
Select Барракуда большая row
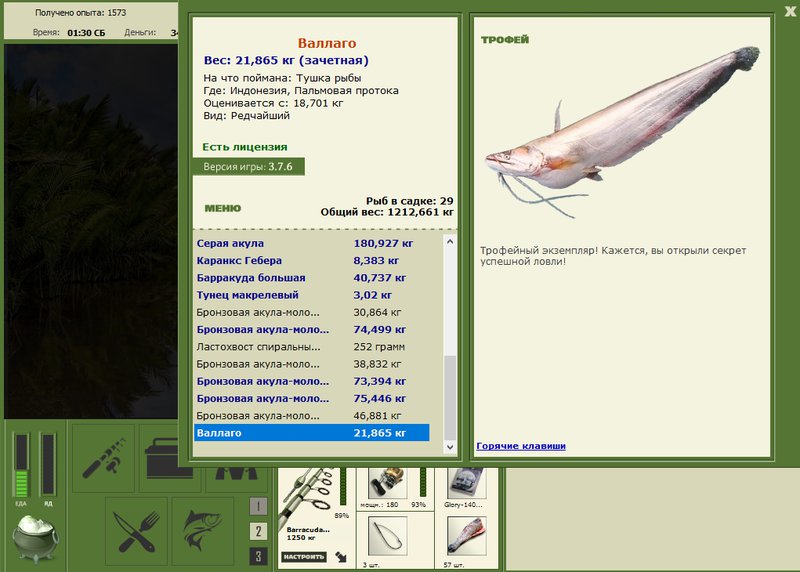click(312, 278)
